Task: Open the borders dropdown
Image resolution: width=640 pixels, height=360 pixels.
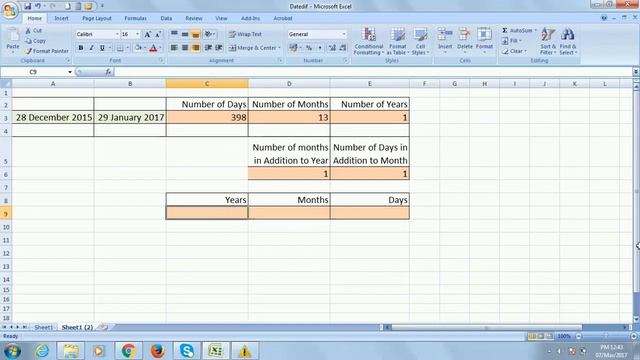Action: tap(127, 48)
